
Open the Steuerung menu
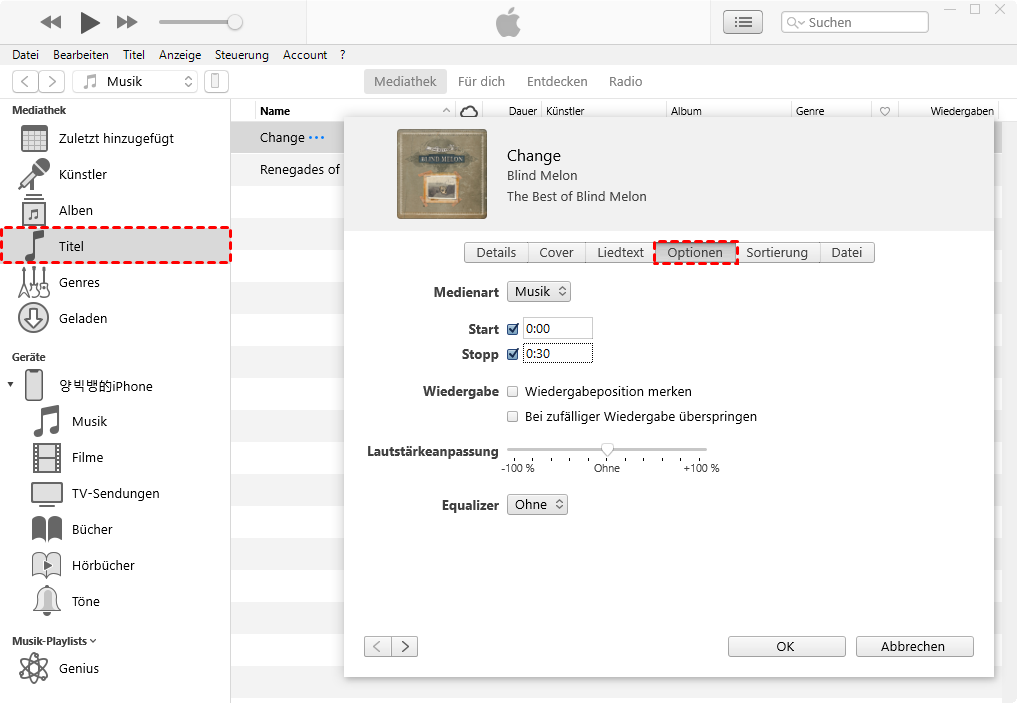[241, 55]
